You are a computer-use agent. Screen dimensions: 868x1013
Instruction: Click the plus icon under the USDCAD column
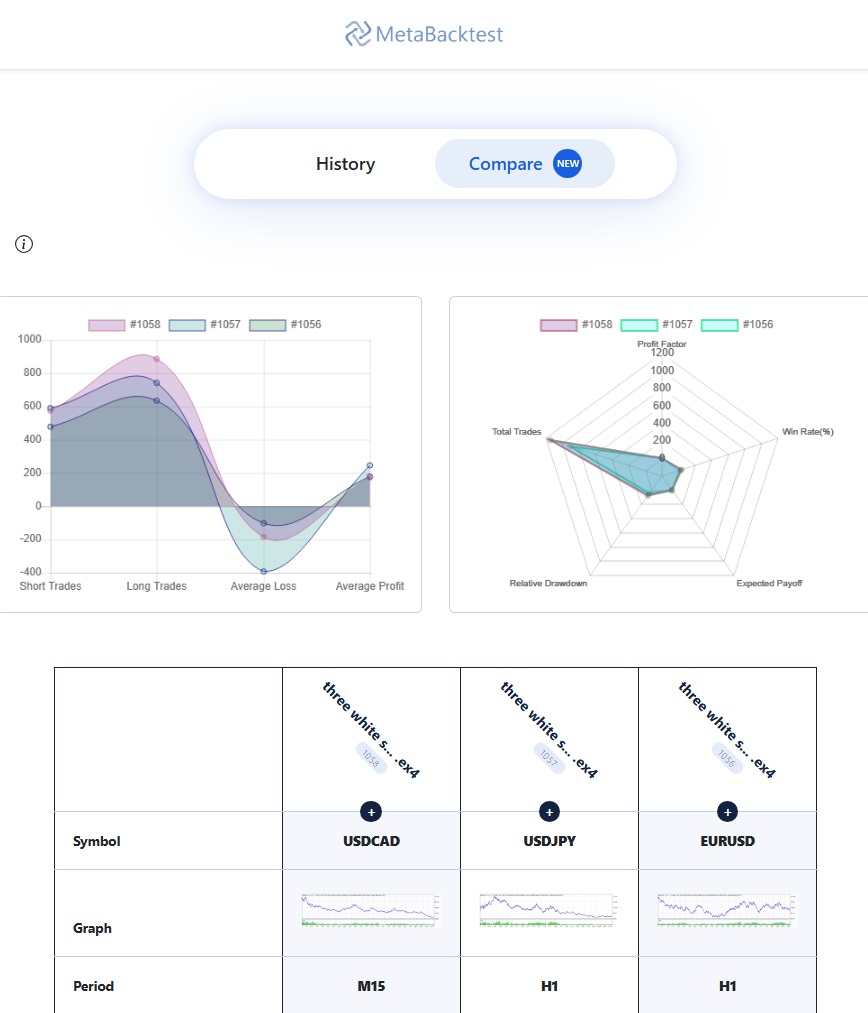[371, 812]
